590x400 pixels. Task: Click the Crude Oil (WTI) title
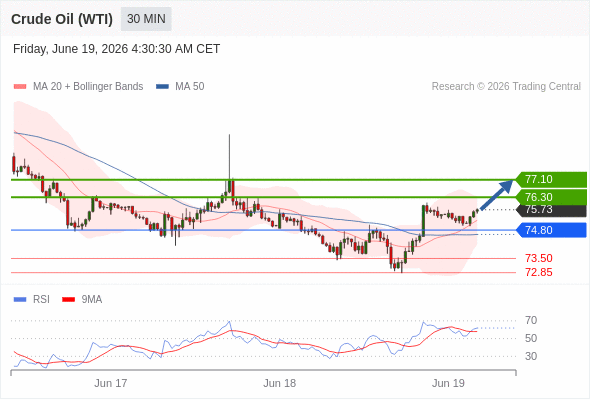pos(62,19)
